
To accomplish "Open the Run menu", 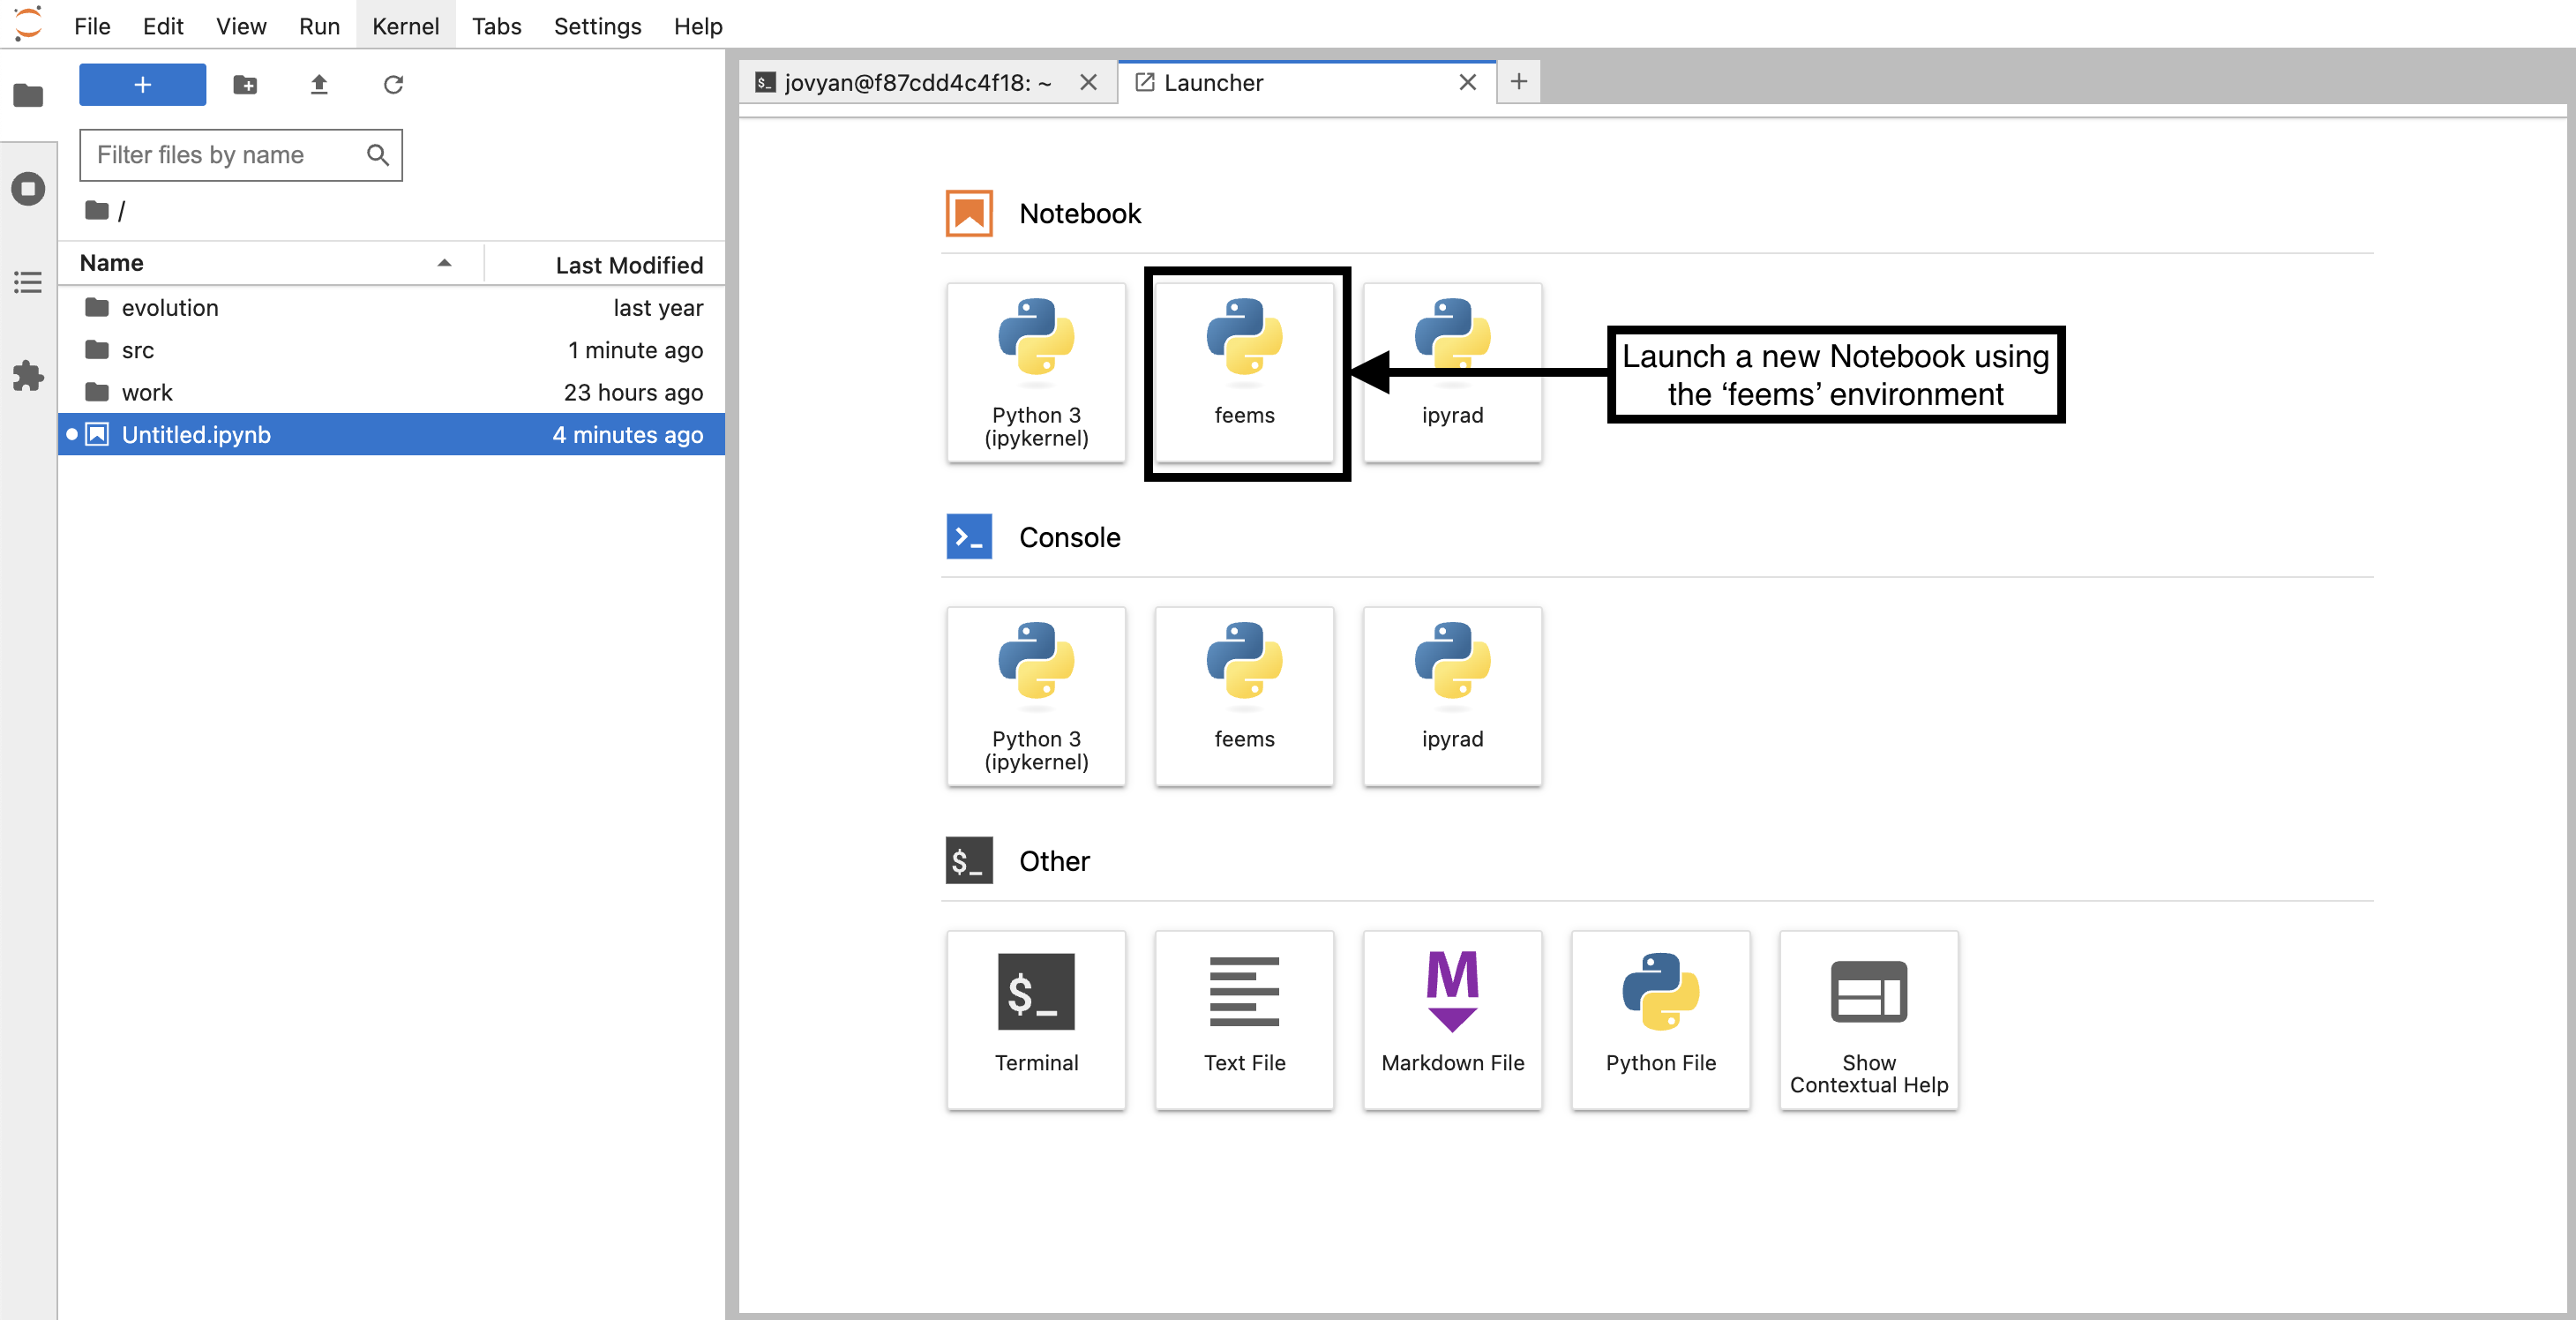I will pos(319,26).
